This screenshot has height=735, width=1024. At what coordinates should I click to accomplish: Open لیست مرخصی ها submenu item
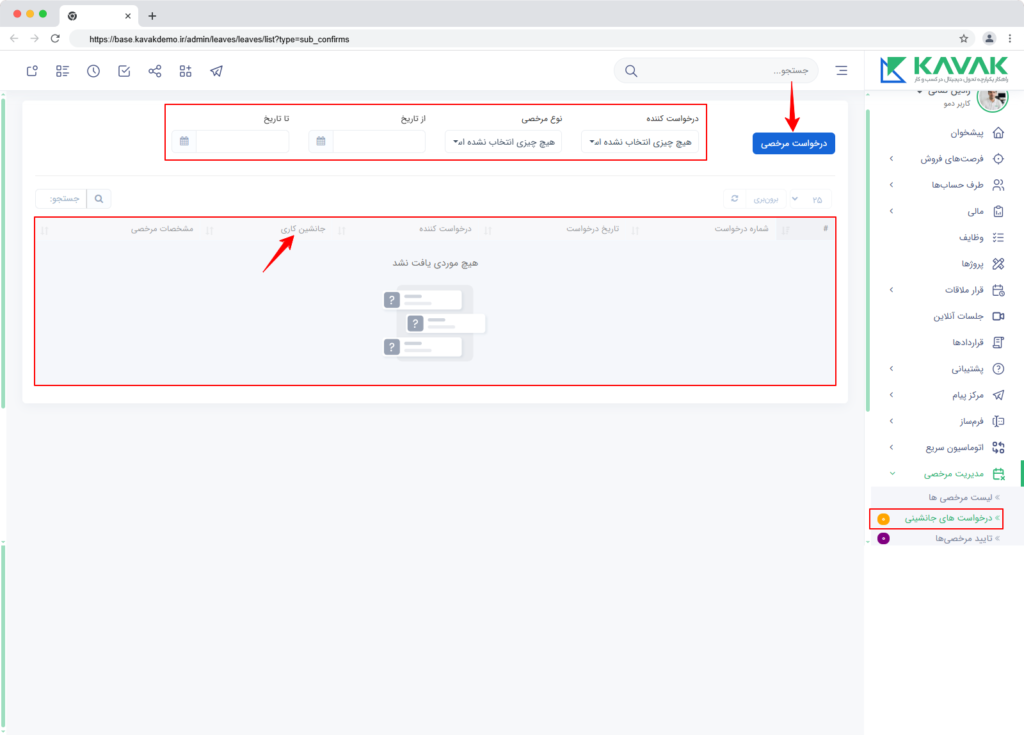click(960, 497)
